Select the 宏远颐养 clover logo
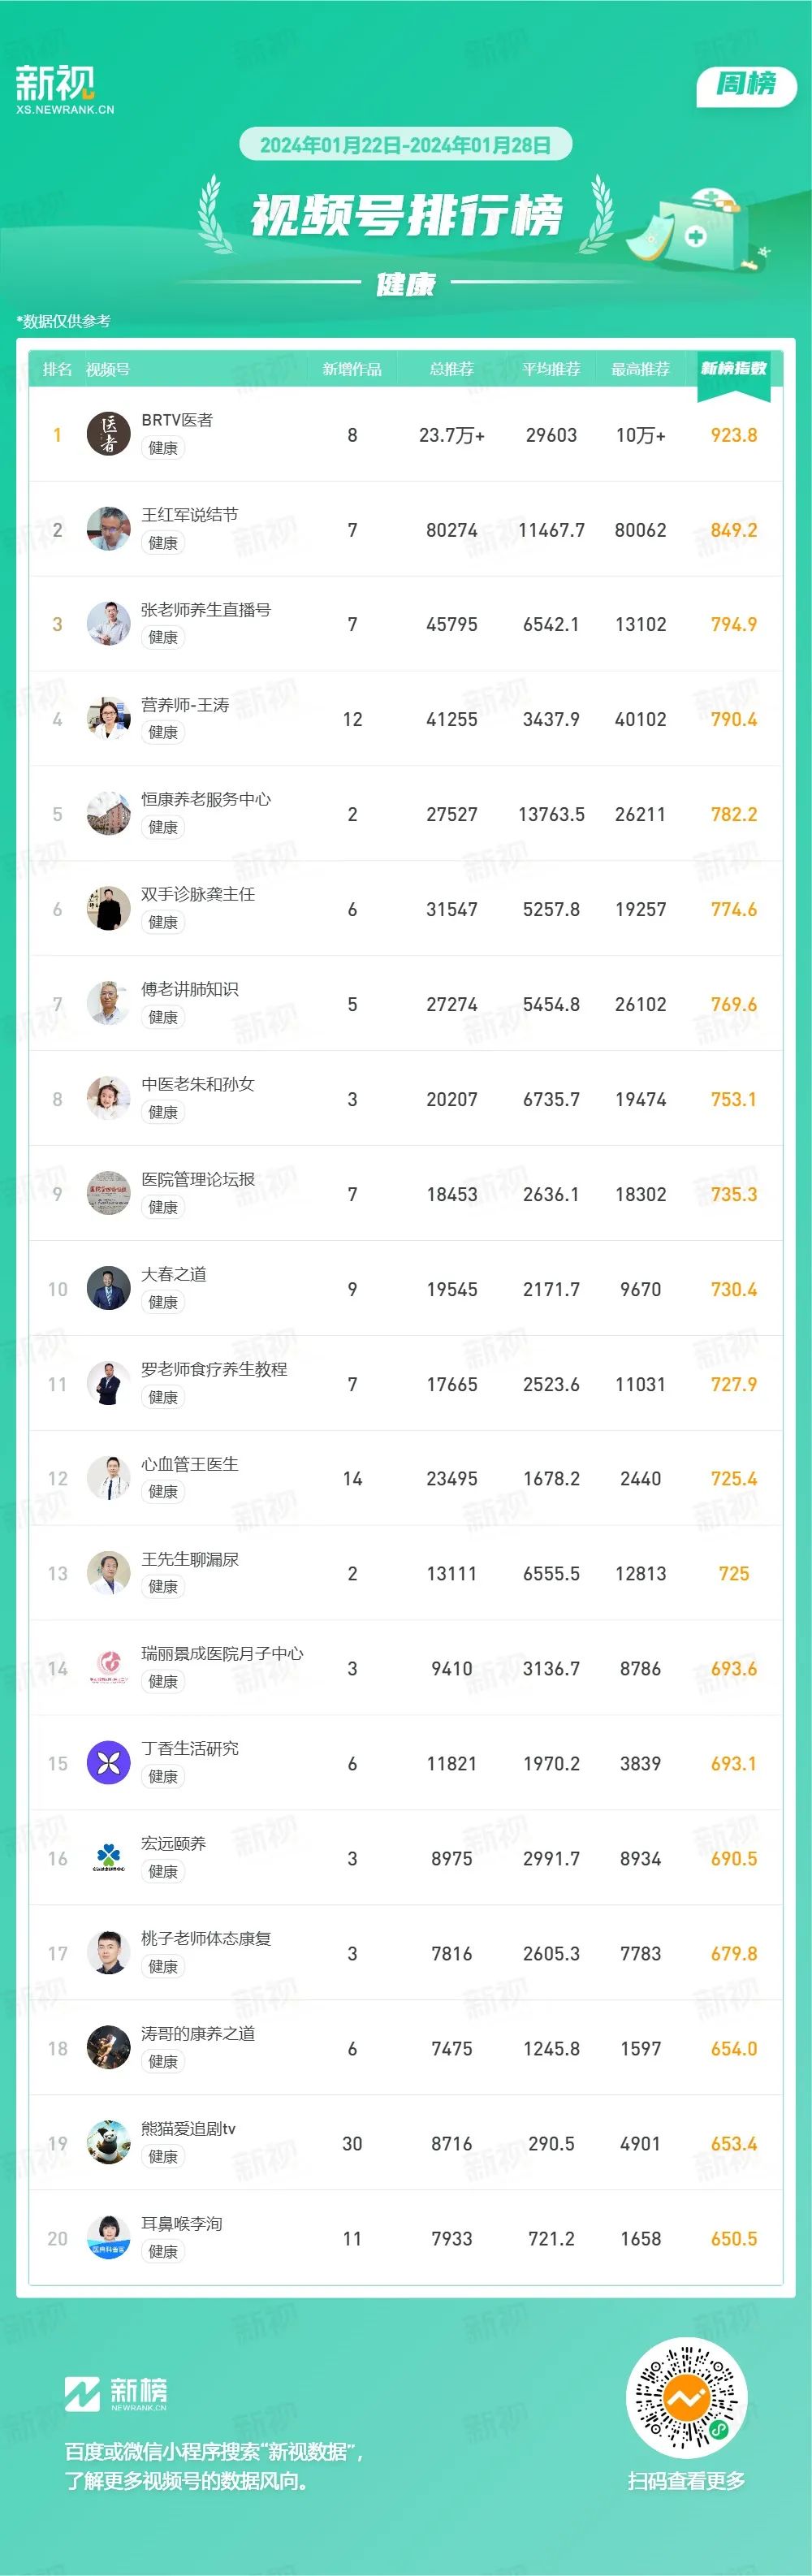Screen dimensions: 812x2576 (108, 1858)
